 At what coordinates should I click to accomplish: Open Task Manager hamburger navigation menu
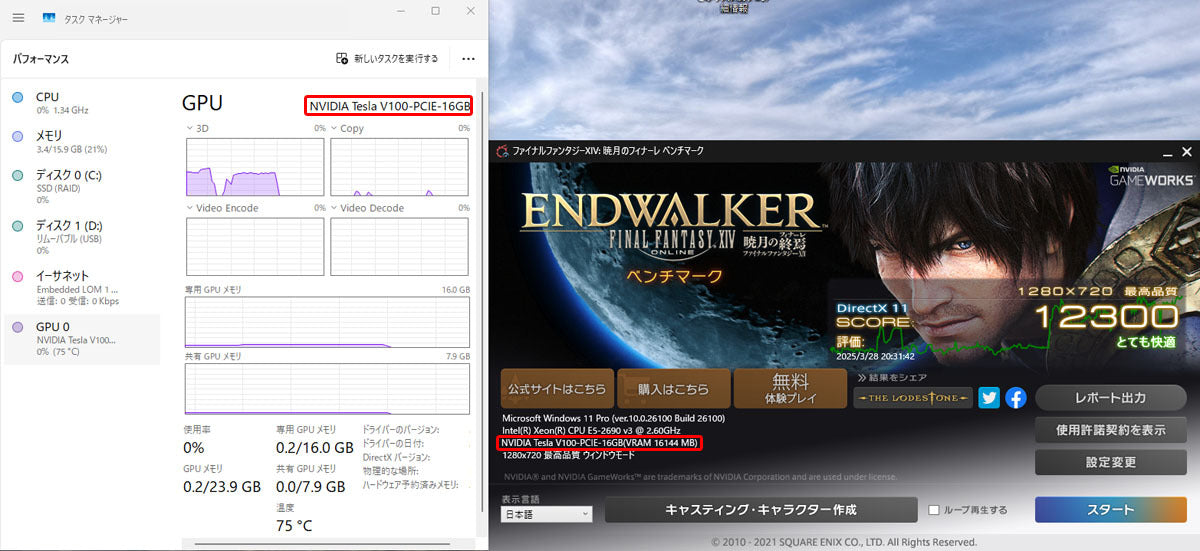pyautogui.click(x=18, y=18)
